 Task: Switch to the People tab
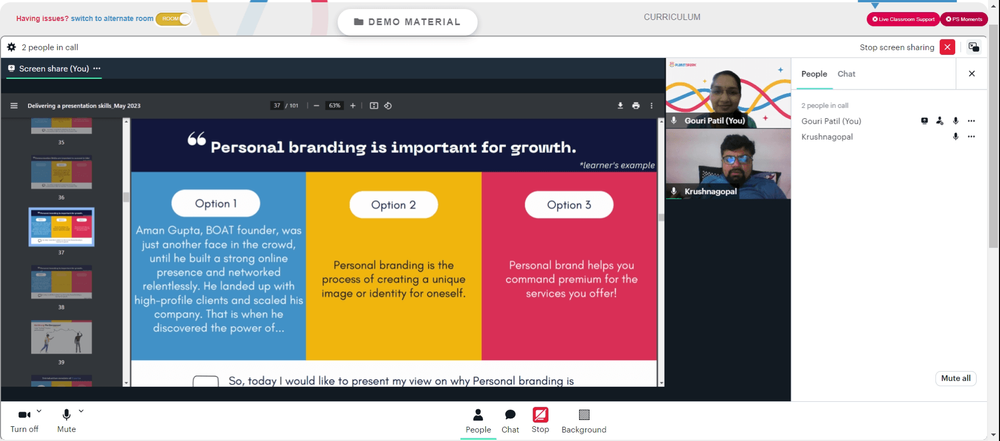pyautogui.click(x=814, y=74)
